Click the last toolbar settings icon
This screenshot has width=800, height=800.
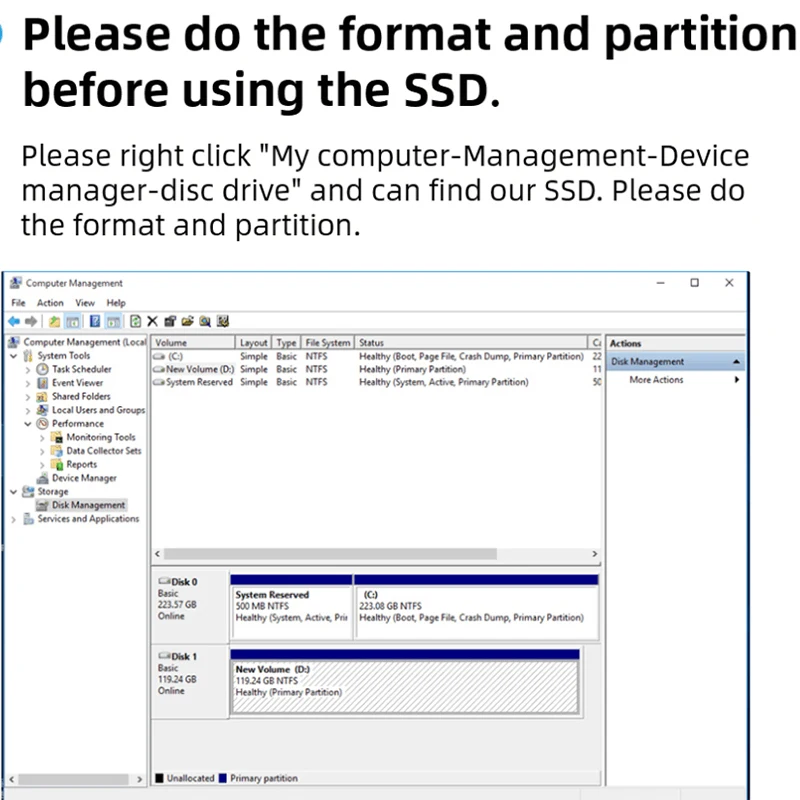pos(222,321)
